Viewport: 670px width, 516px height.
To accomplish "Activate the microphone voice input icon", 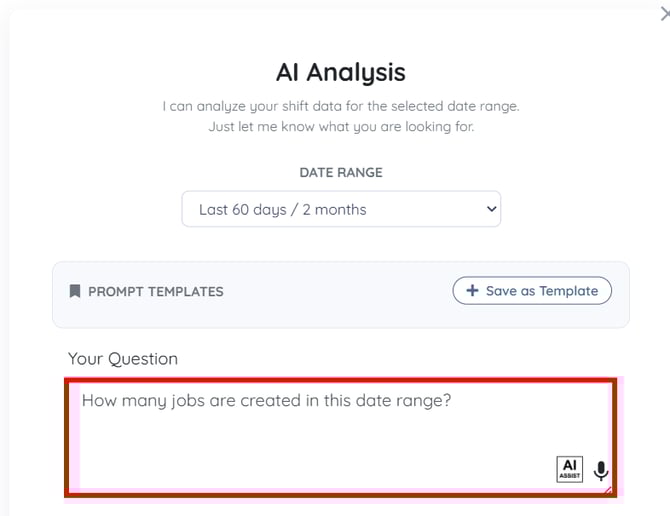I will pos(600,470).
